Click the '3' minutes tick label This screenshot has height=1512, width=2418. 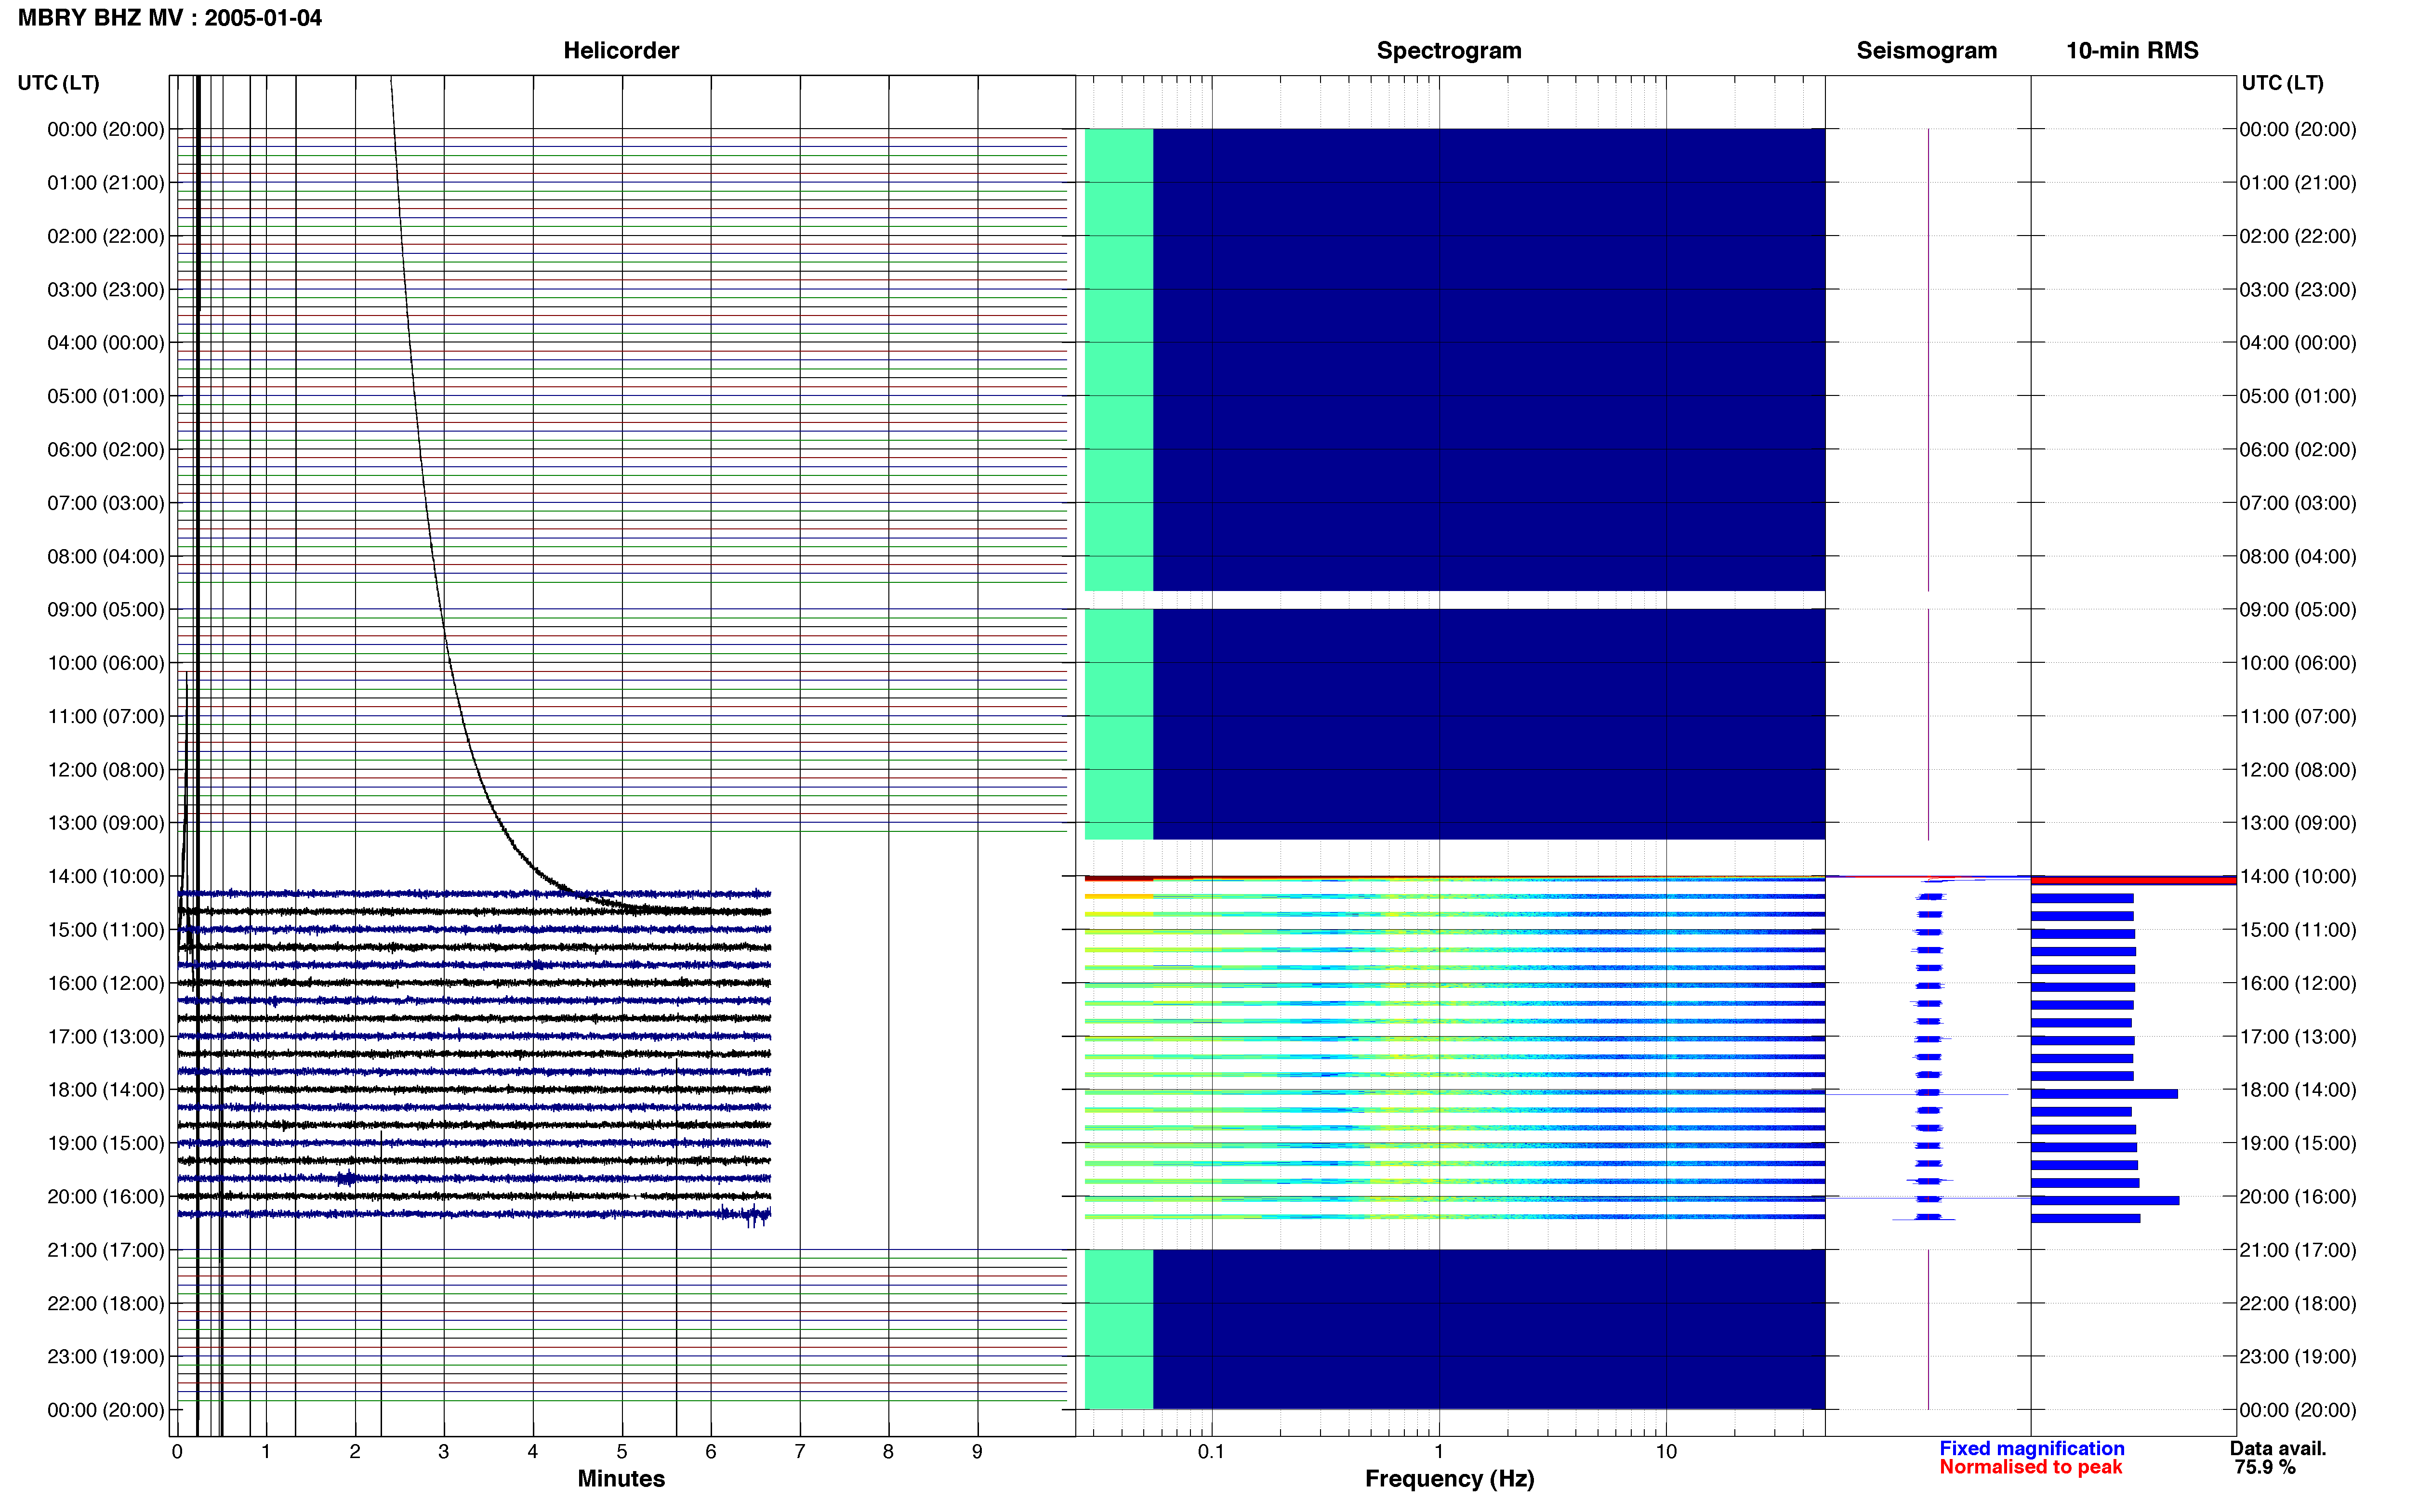(x=444, y=1451)
